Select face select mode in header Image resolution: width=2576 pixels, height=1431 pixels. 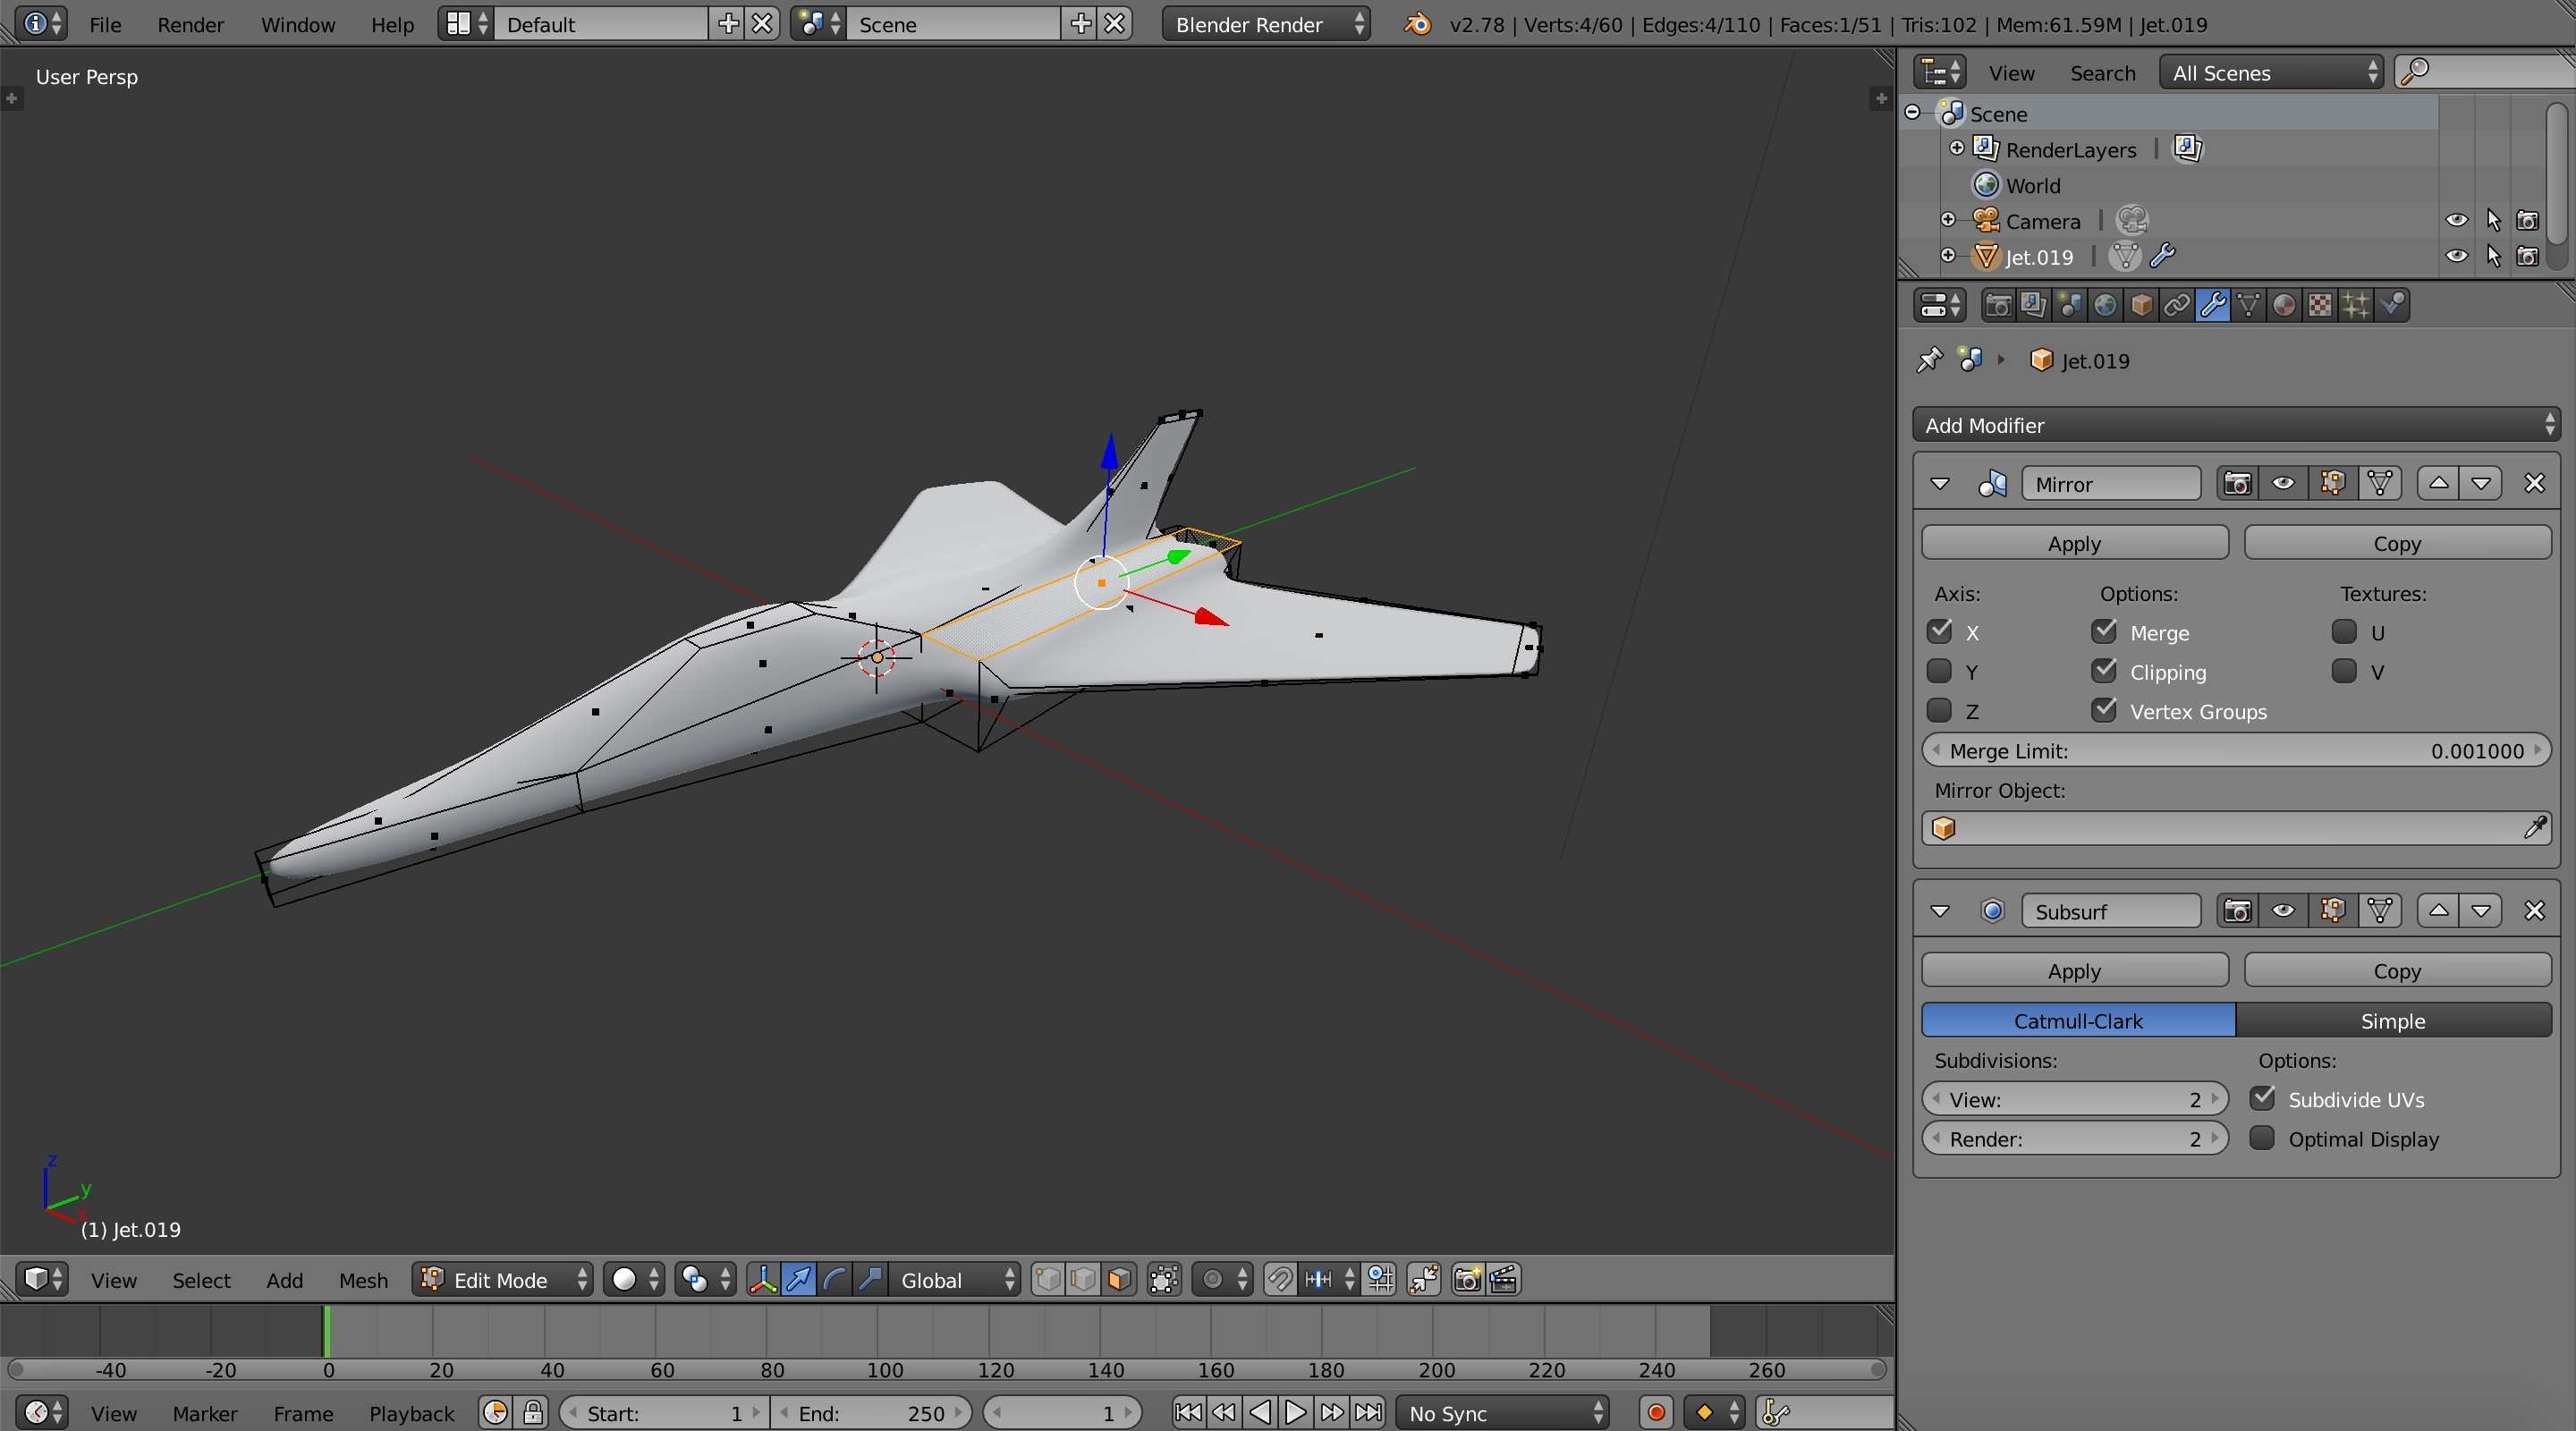1119,1279
